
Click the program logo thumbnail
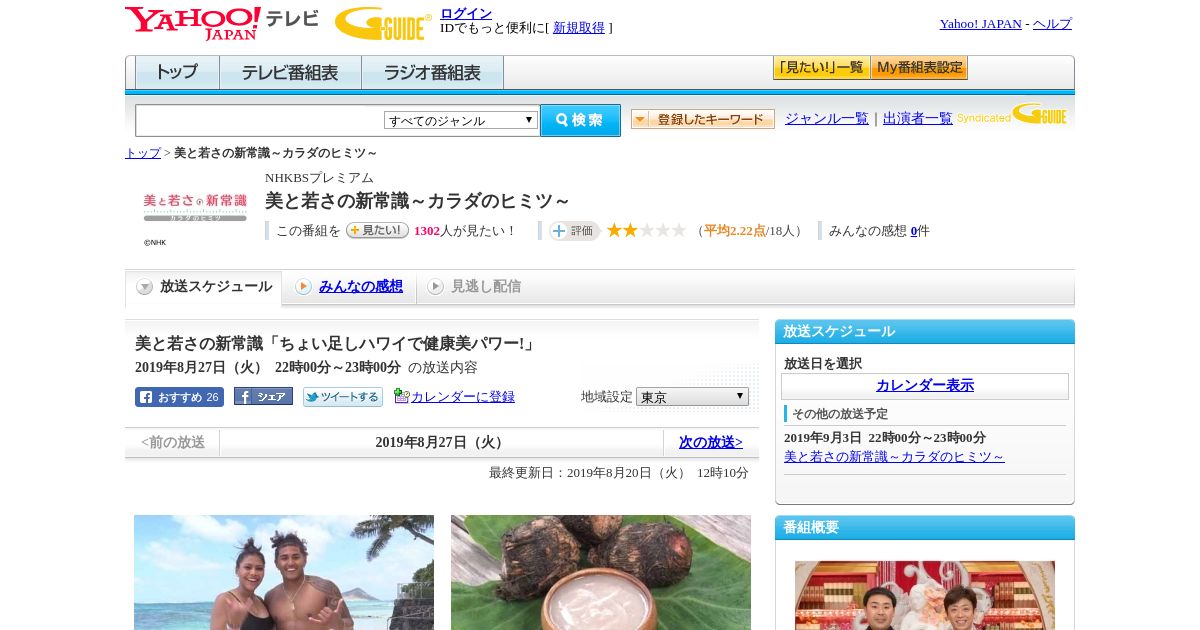click(195, 208)
